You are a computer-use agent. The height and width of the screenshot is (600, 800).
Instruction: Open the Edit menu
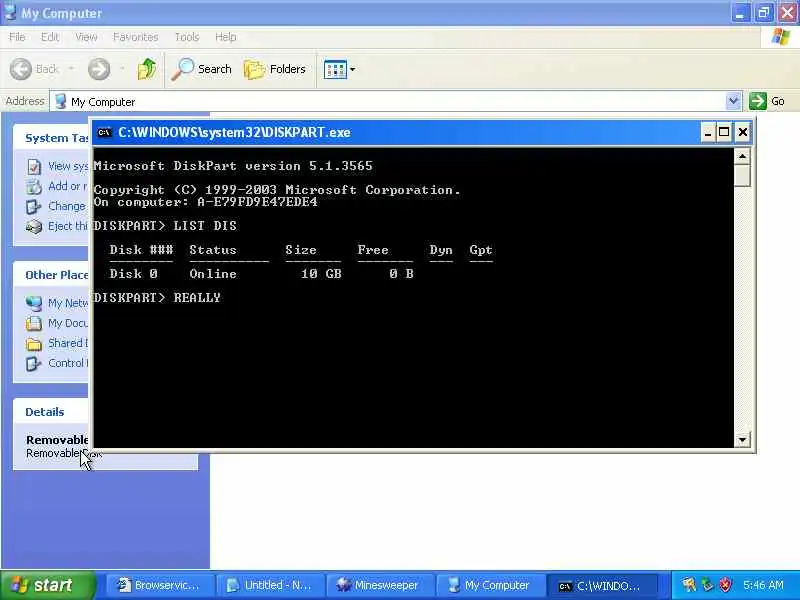tap(50, 37)
